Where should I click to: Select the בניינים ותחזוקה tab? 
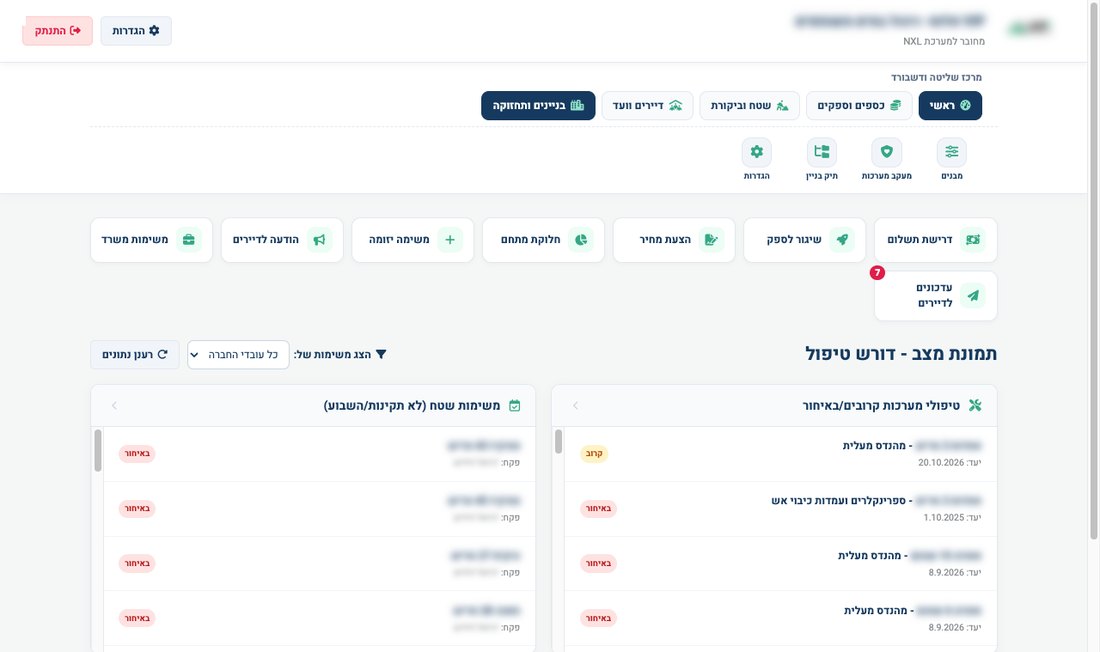click(538, 105)
